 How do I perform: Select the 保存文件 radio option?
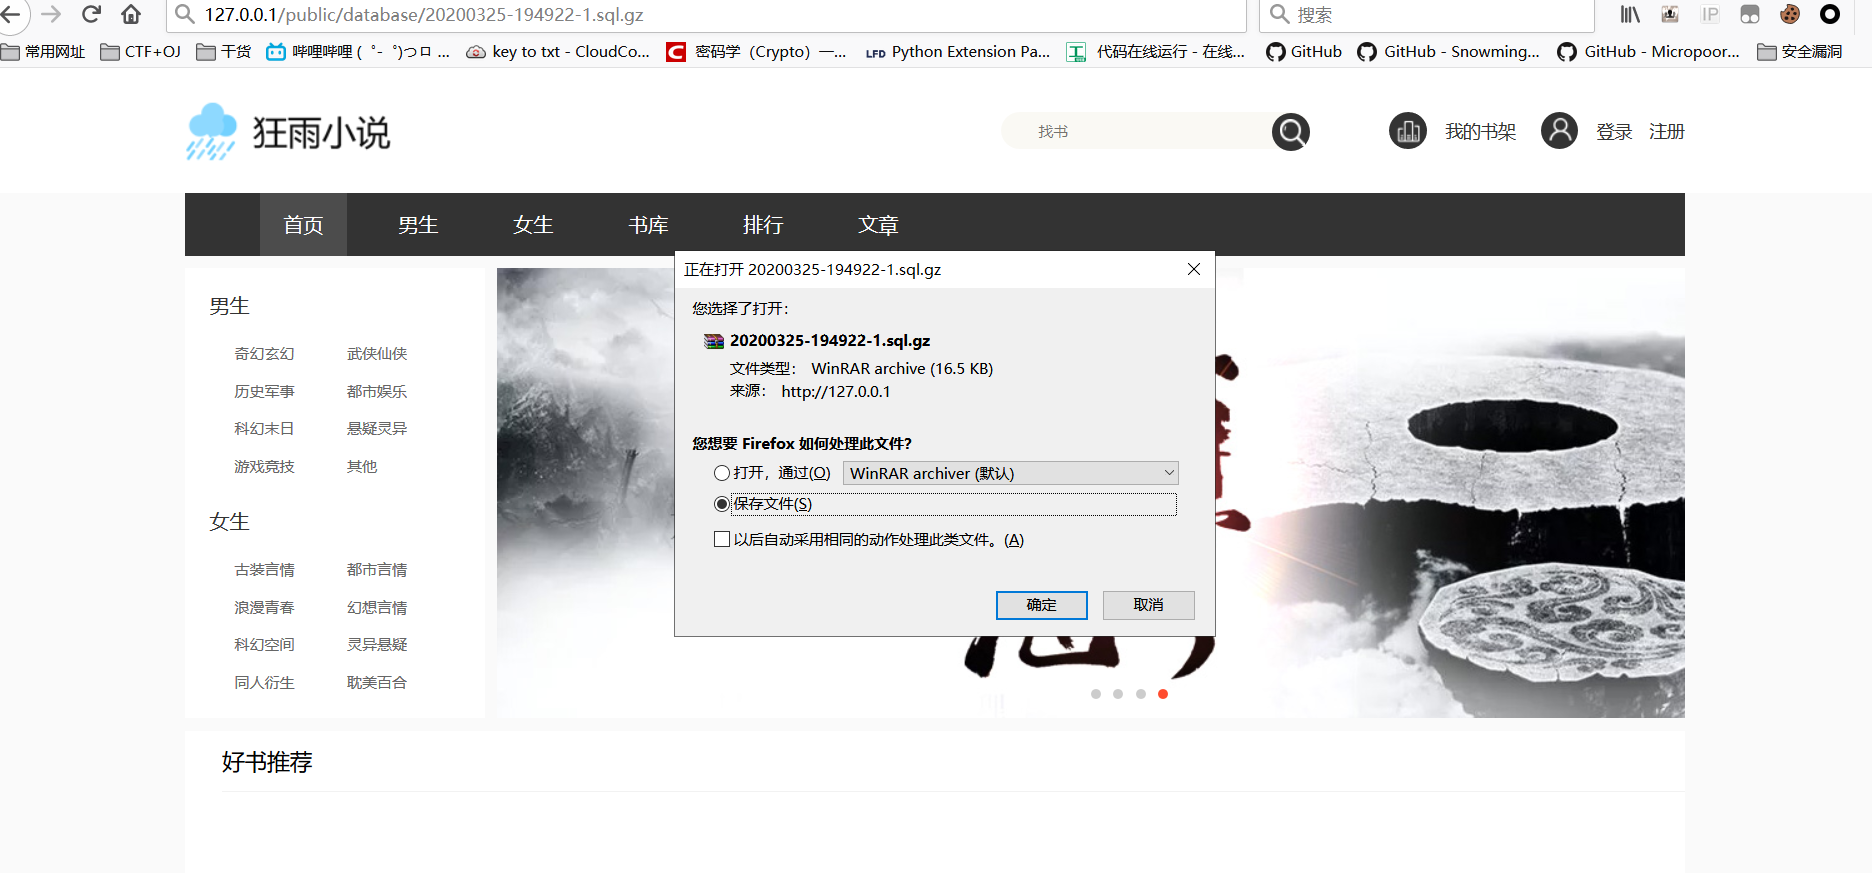[x=721, y=504]
